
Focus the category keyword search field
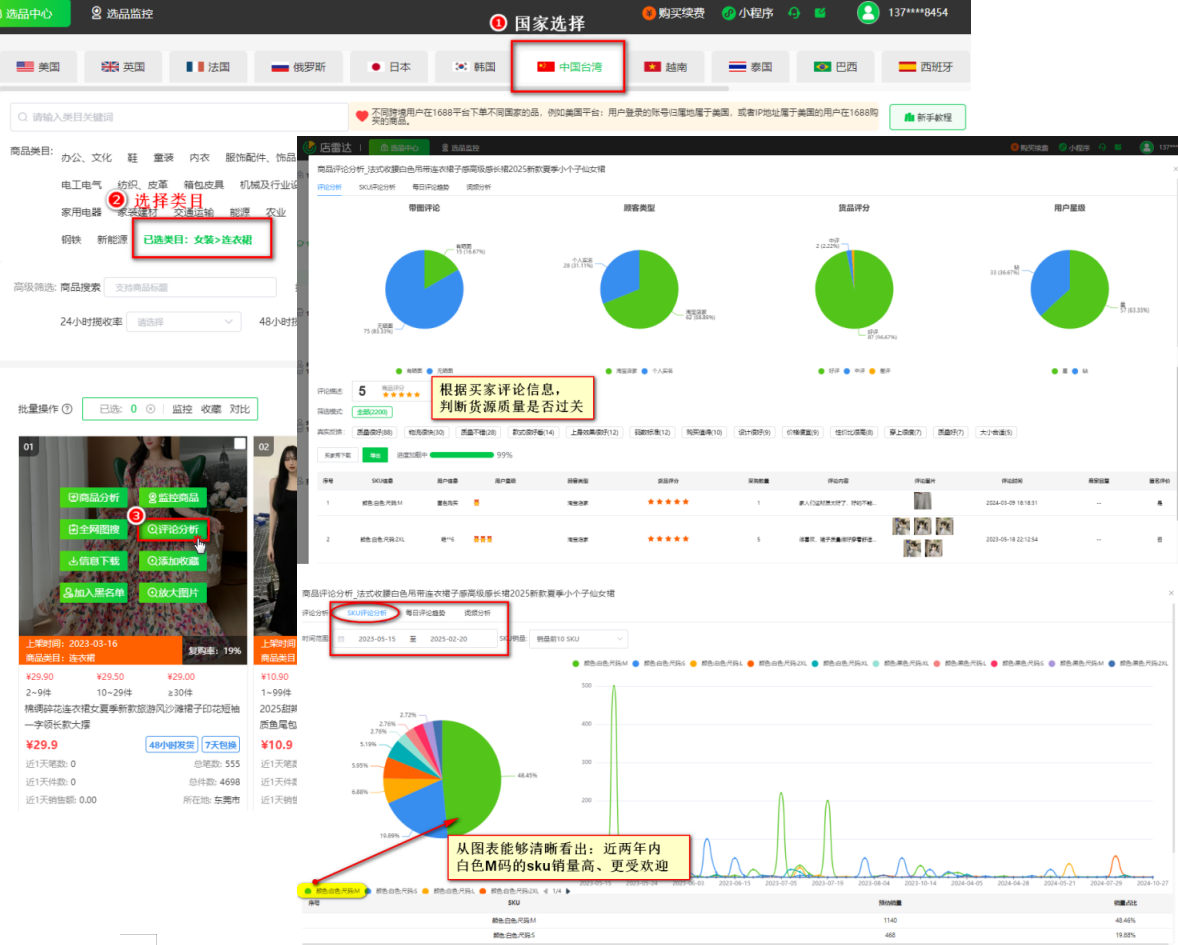(x=179, y=117)
